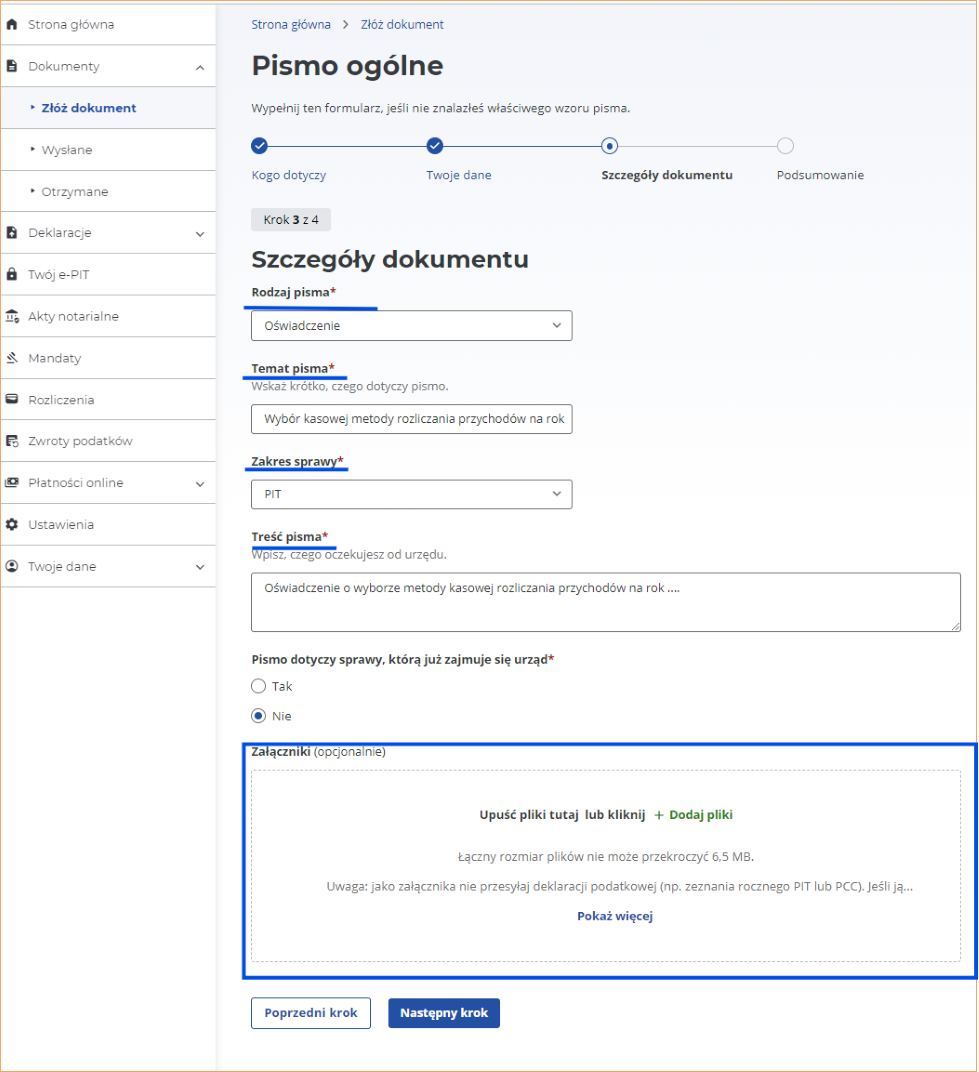979x1072 pixels.
Task: Click the Temat pisma text field
Action: pos(411,419)
